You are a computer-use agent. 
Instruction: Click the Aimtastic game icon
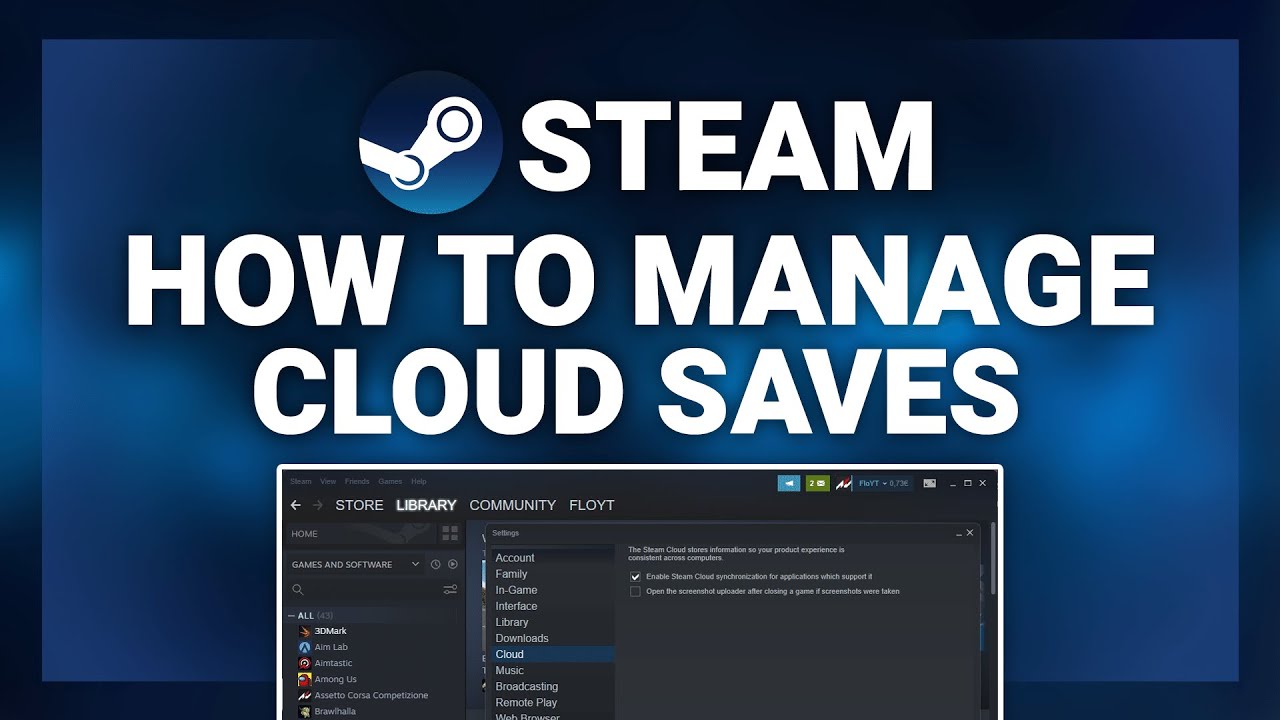point(305,663)
